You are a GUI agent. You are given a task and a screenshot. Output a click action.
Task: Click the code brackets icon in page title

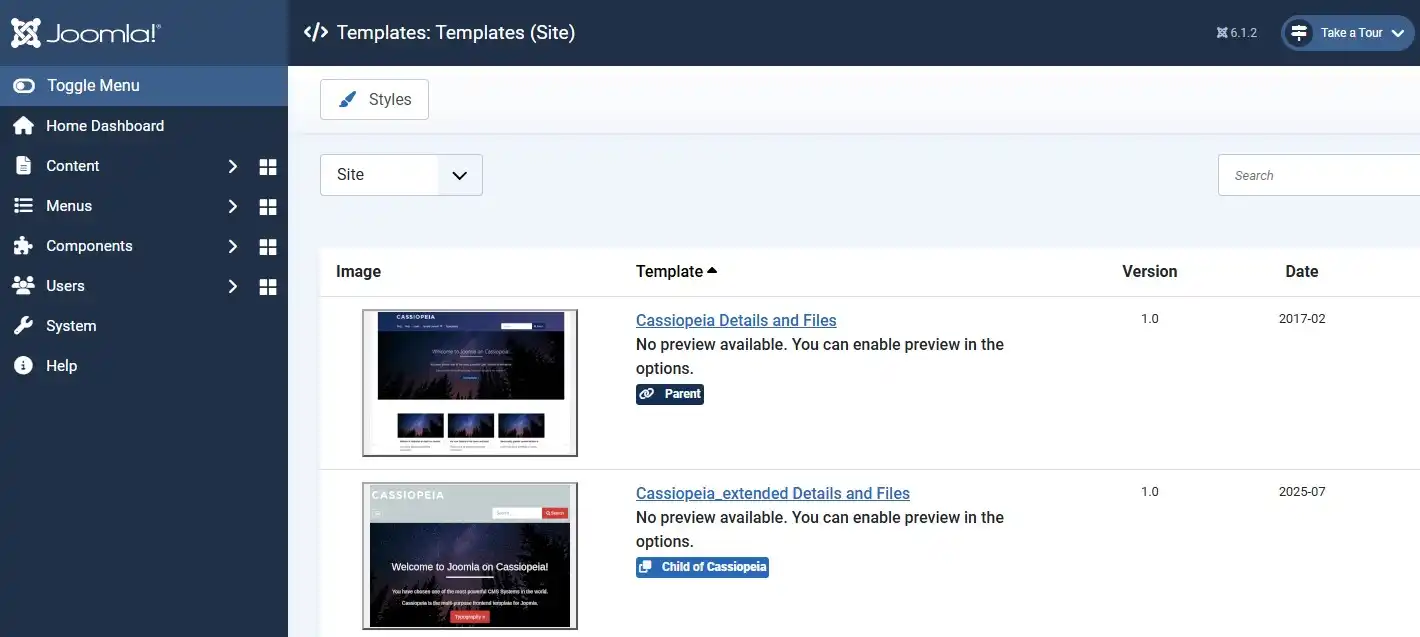click(x=316, y=32)
